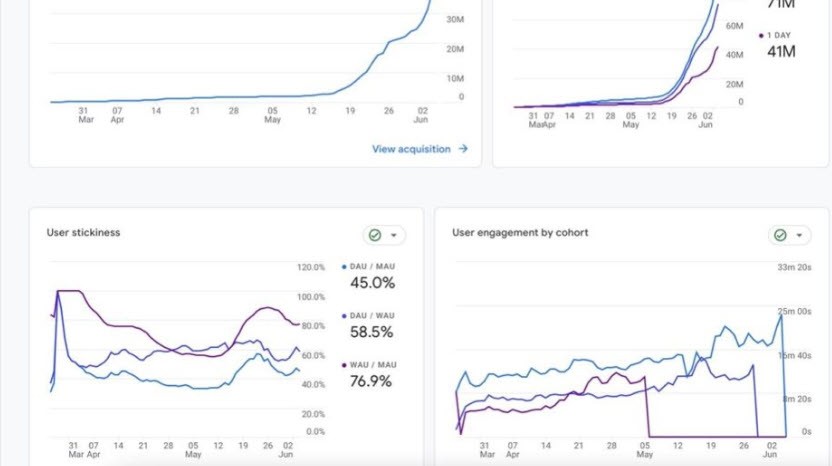This screenshot has width=832, height=466.
Task: Expand User engagement by cohort dropdown arrow
Action: [x=799, y=235]
